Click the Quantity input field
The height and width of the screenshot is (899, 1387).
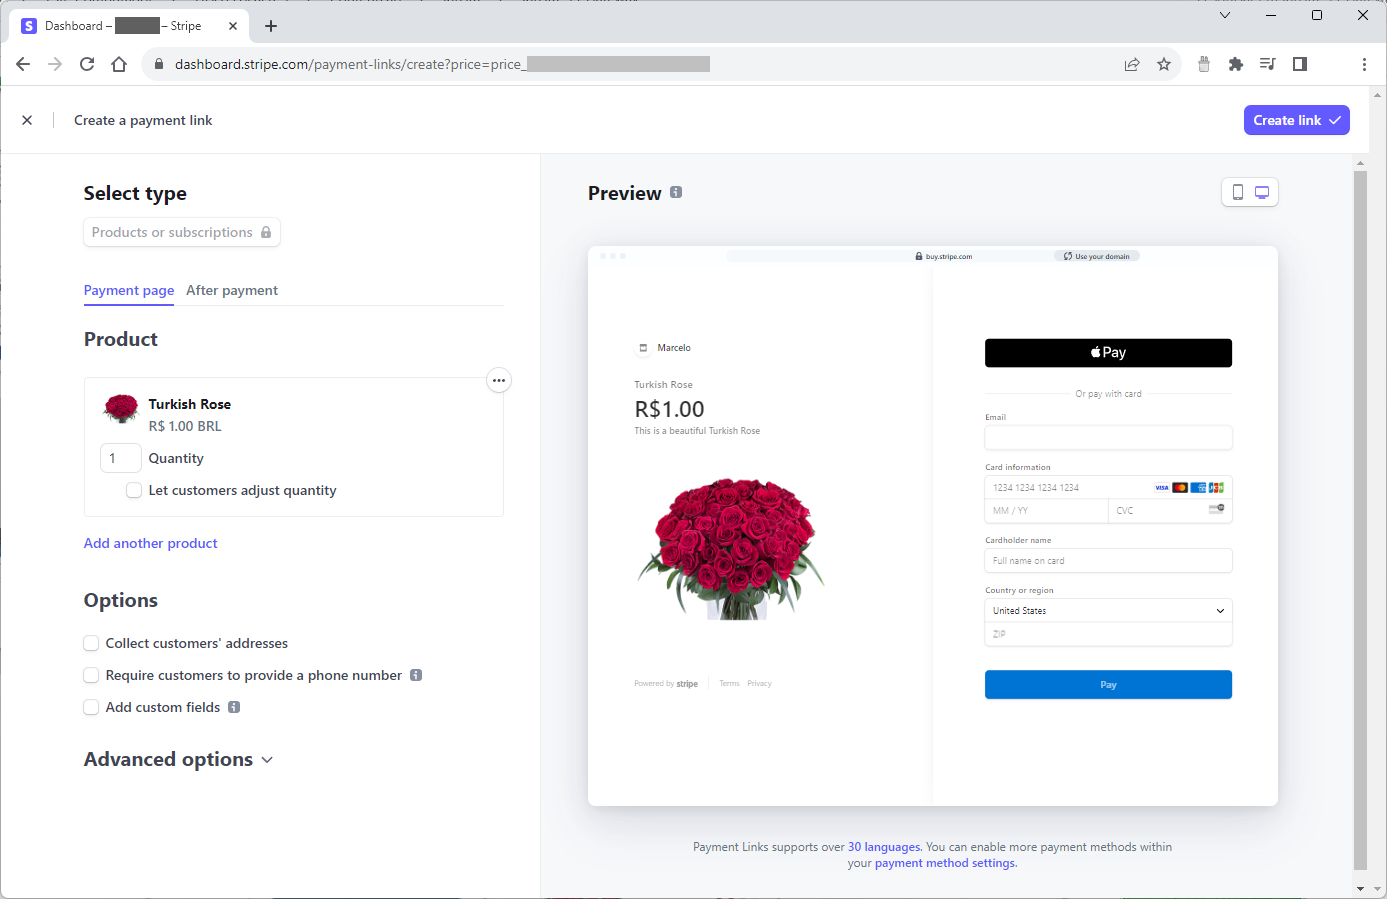[x=120, y=458]
